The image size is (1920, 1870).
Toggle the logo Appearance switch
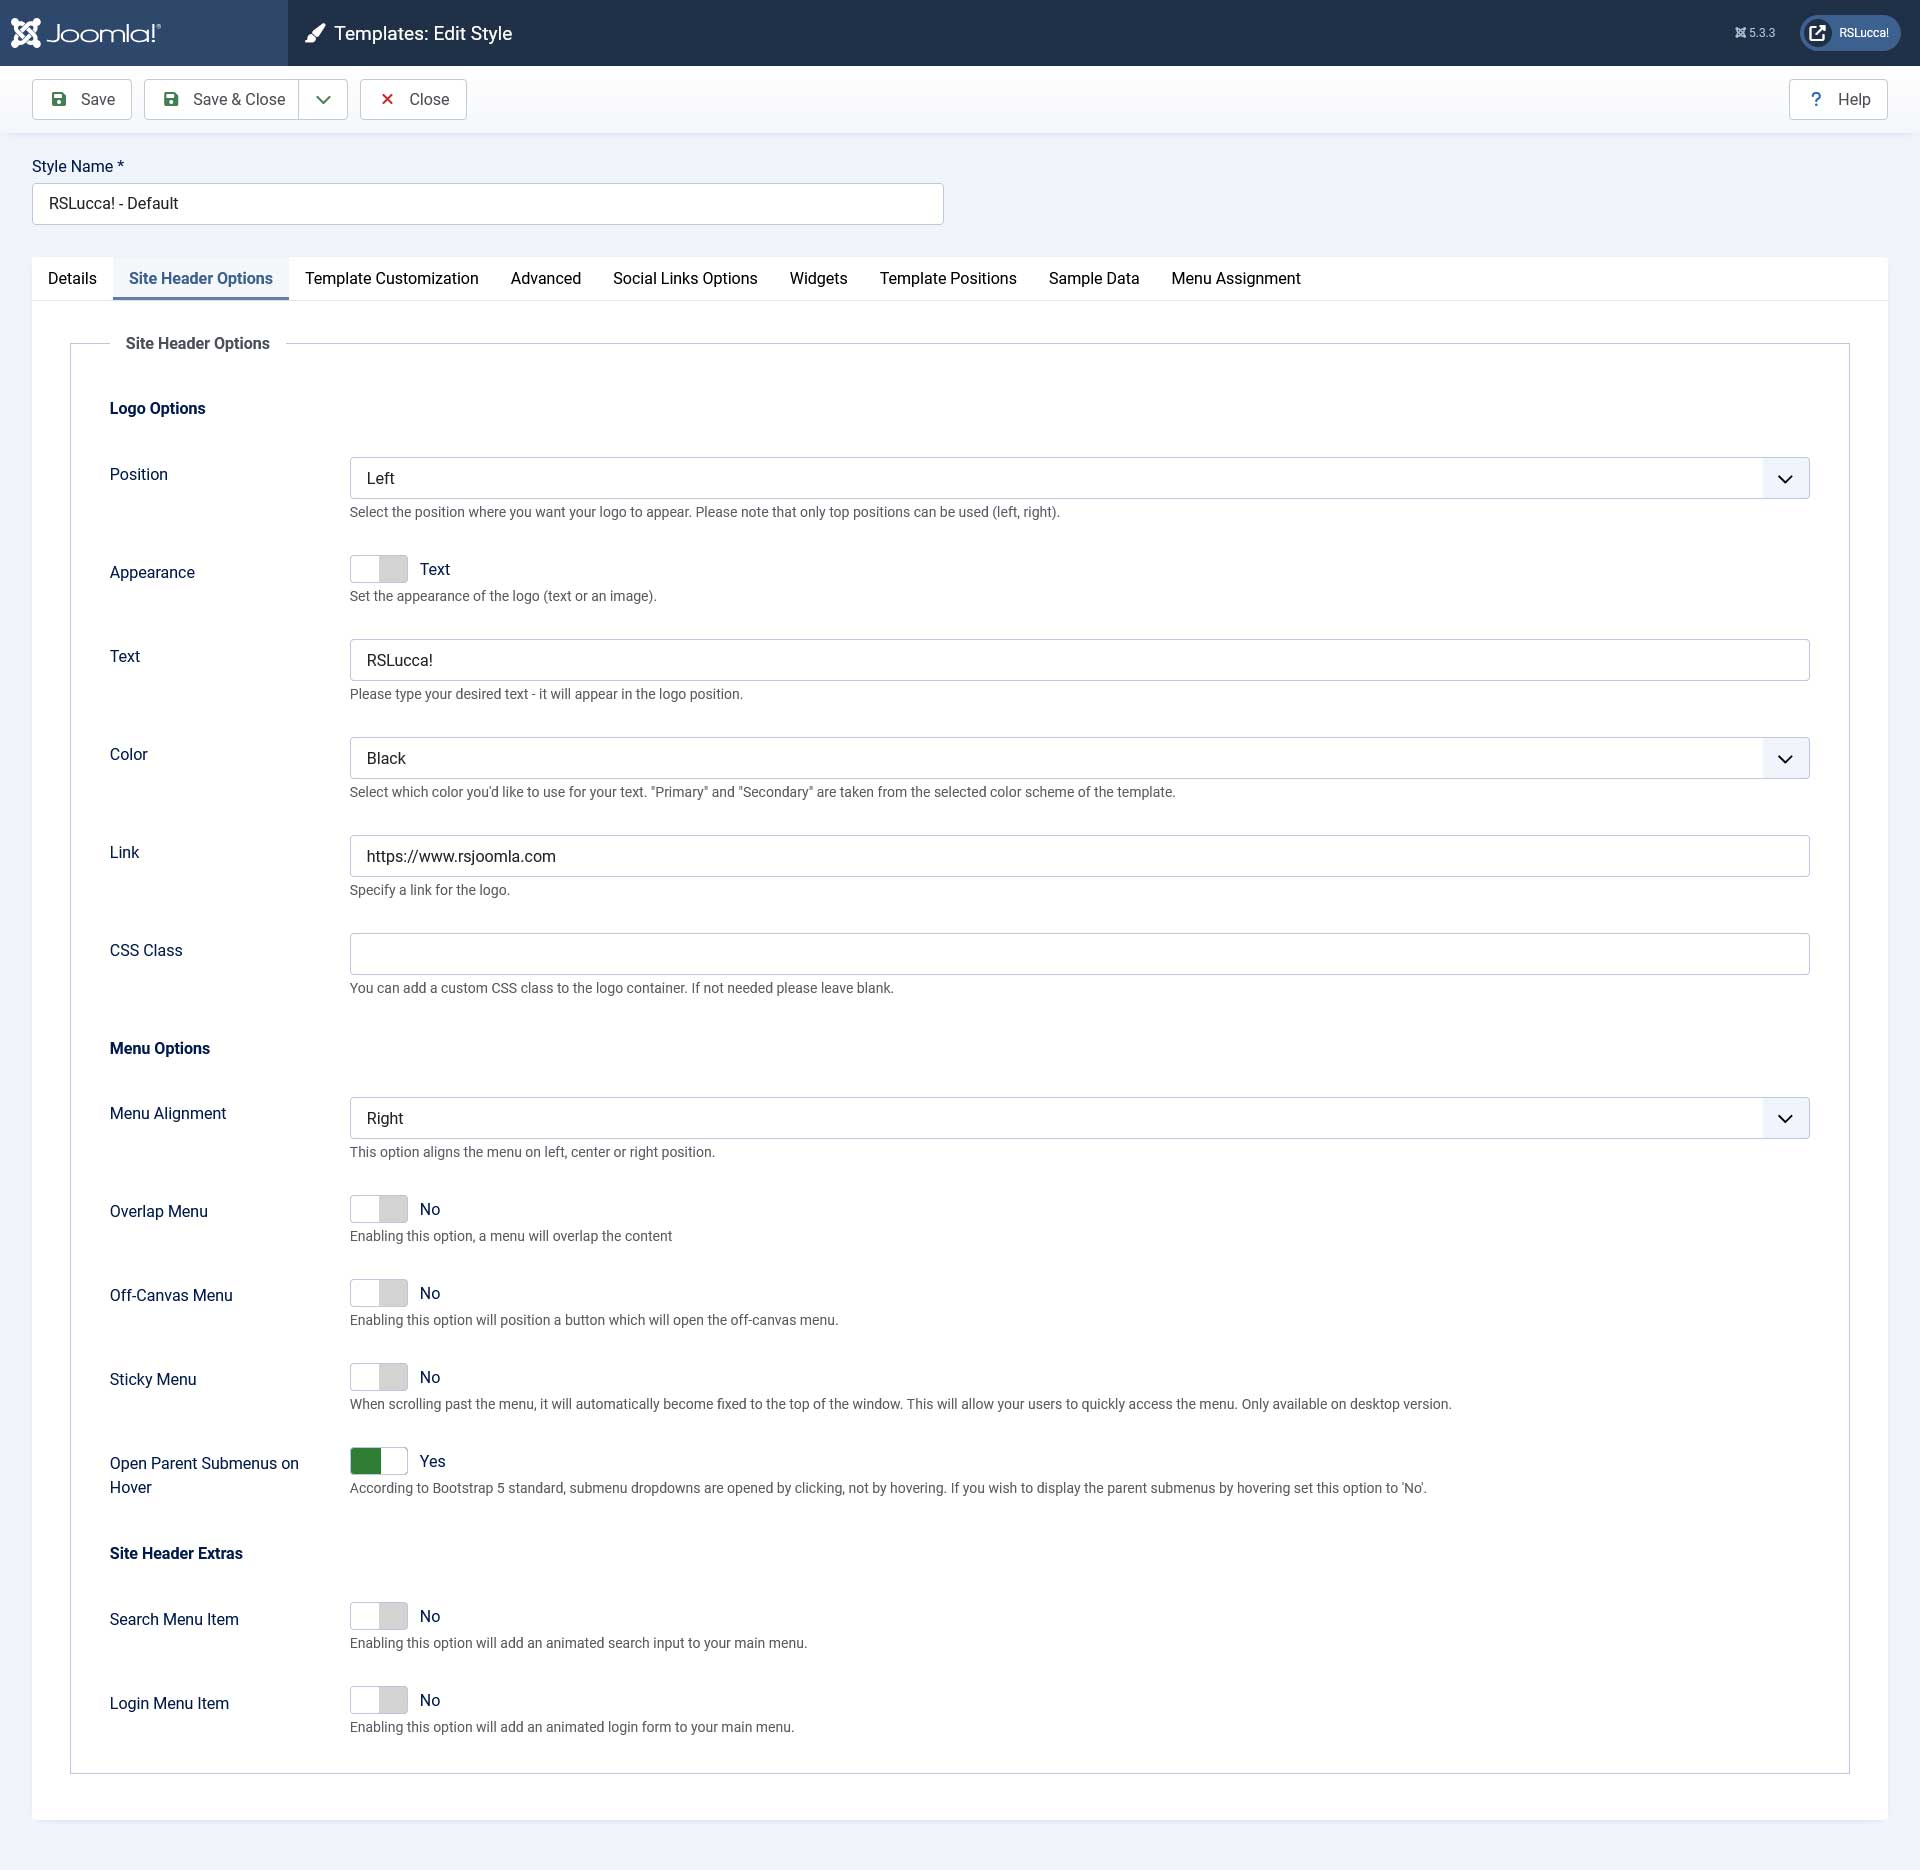pyautogui.click(x=378, y=569)
